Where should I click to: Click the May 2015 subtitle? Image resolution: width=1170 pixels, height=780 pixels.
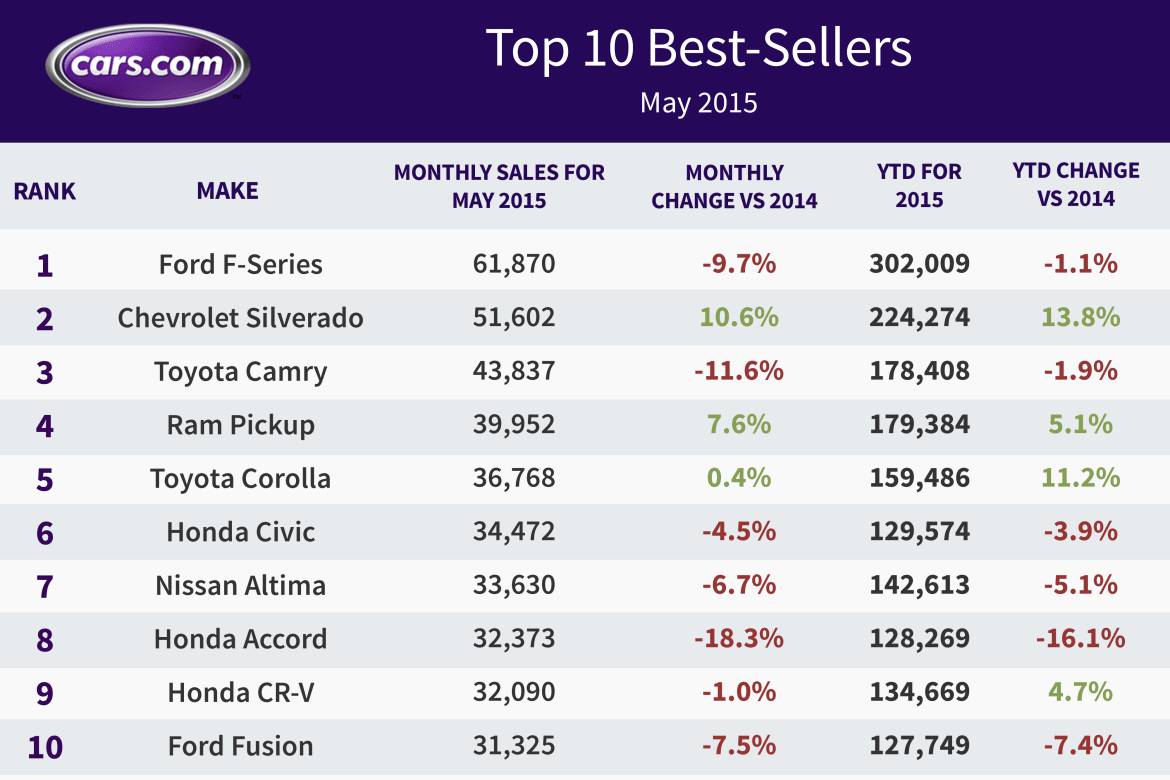(x=698, y=103)
